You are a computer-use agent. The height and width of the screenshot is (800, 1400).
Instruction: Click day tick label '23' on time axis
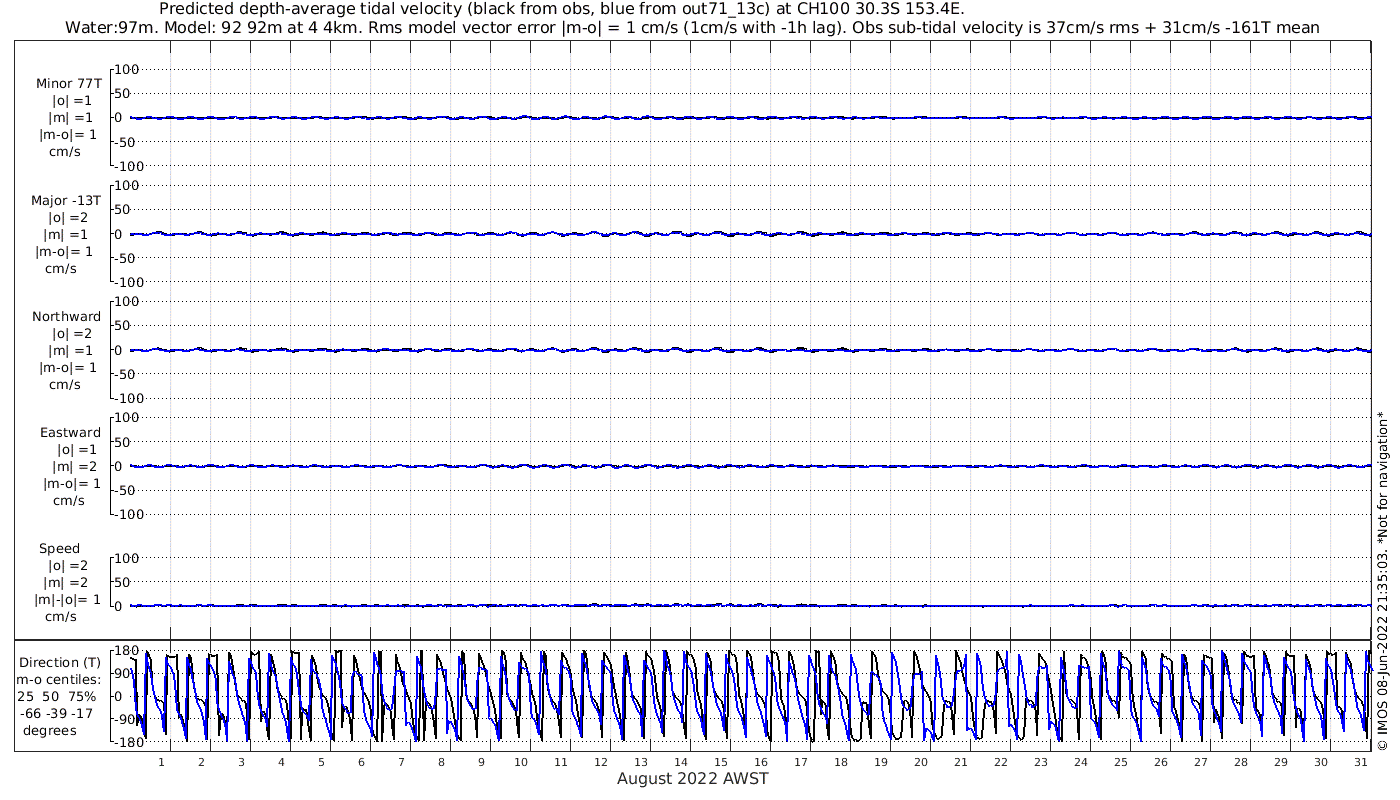(1041, 762)
